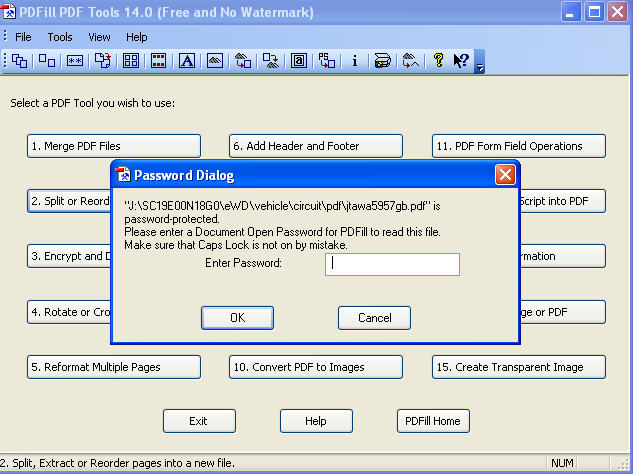The image size is (633, 474).
Task: Open the Help menu
Action: point(136,37)
